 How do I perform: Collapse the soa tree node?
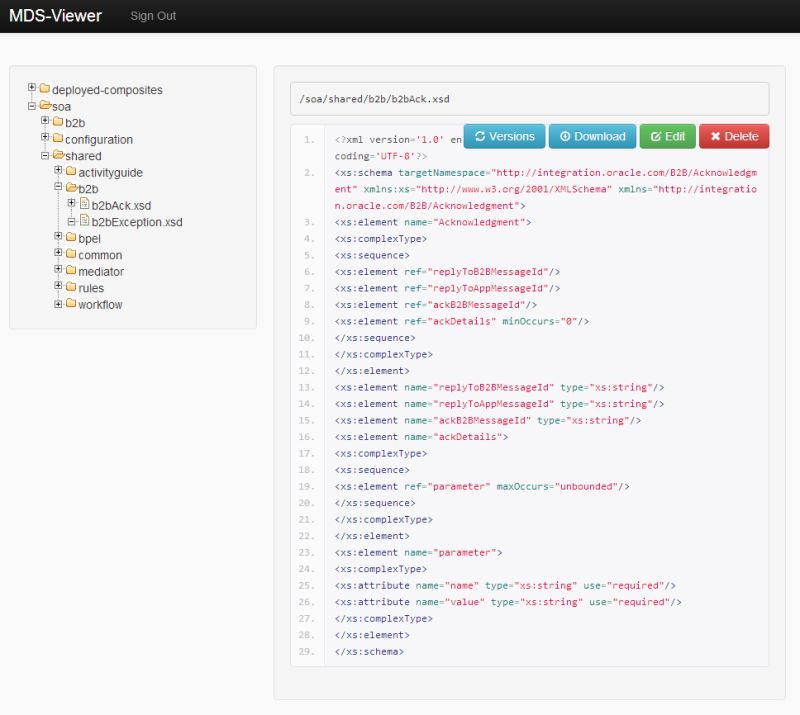pyautogui.click(x=30, y=106)
